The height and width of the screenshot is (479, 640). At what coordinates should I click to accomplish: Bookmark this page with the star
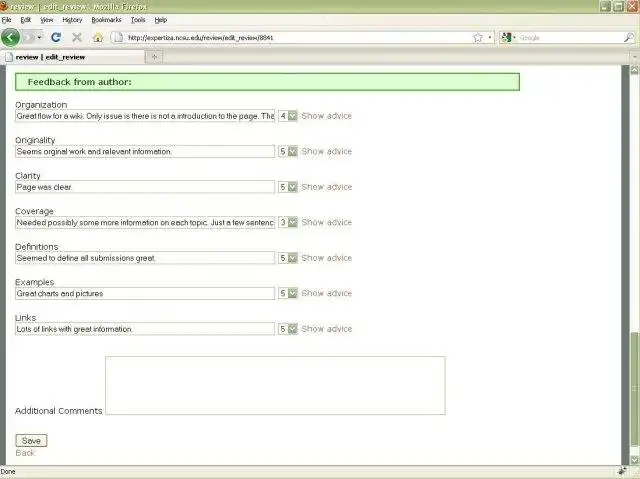pos(478,38)
